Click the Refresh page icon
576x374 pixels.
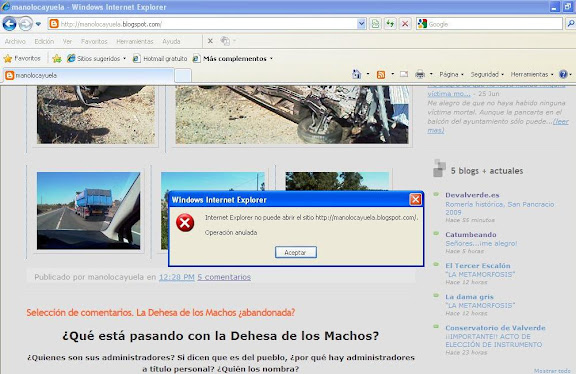[x=390, y=24]
